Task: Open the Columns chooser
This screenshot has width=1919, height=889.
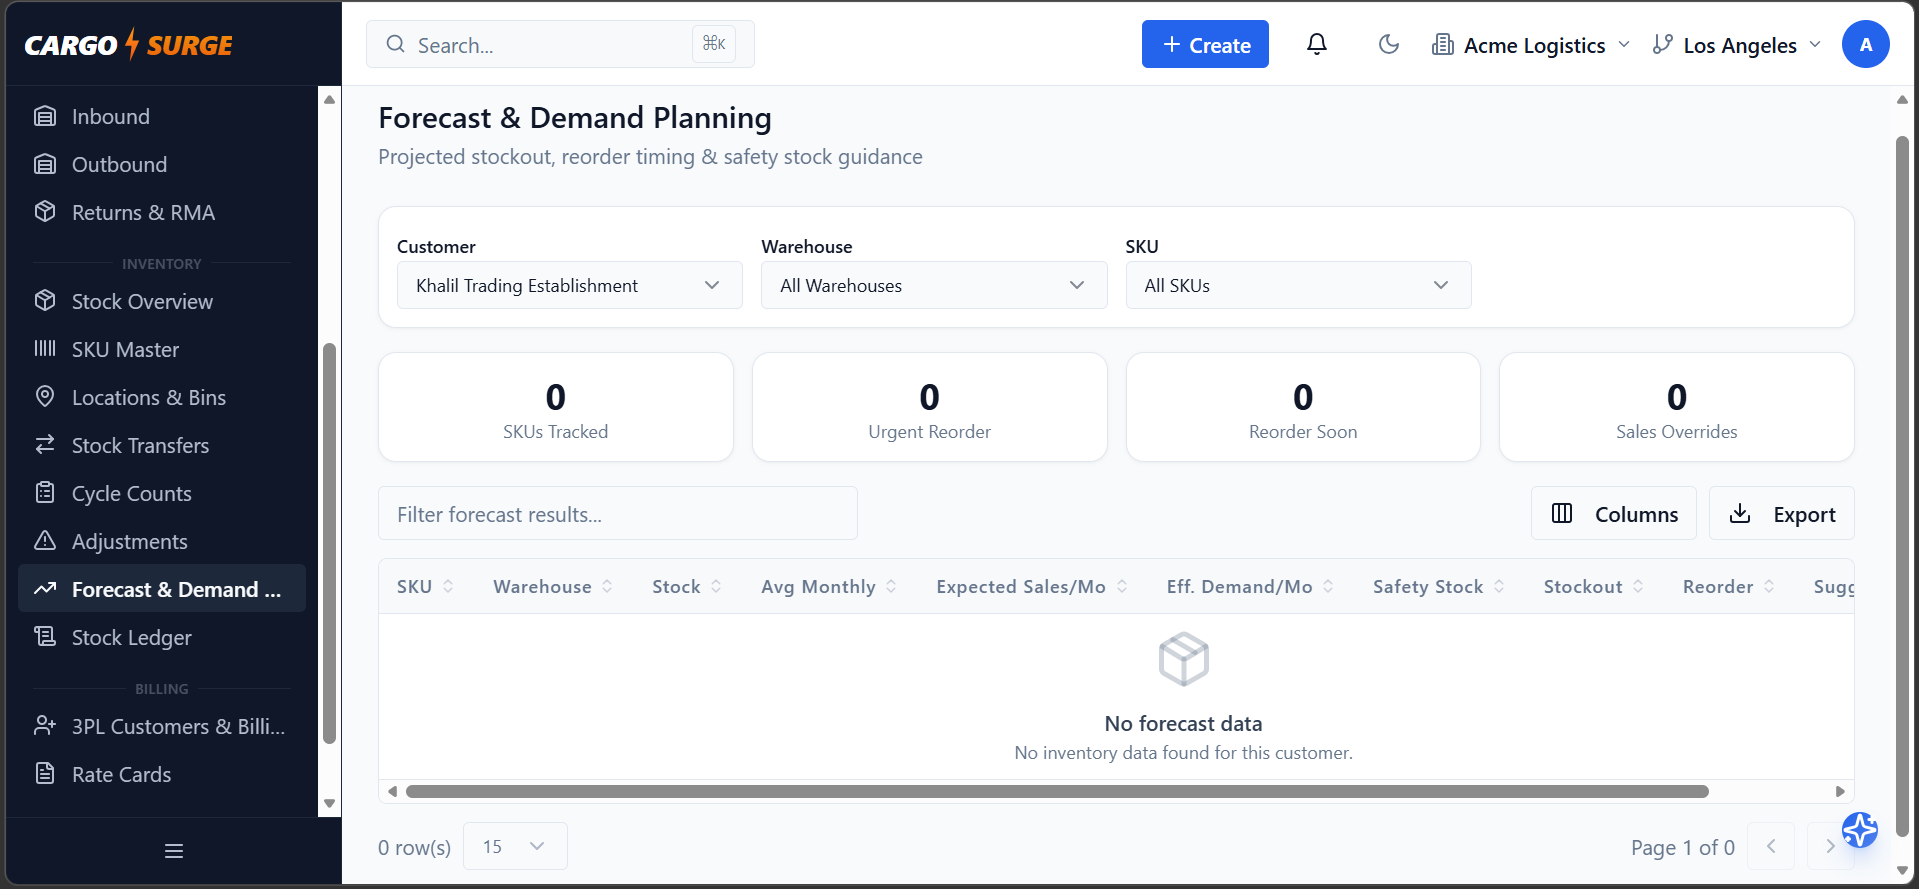Action: (x=1613, y=513)
